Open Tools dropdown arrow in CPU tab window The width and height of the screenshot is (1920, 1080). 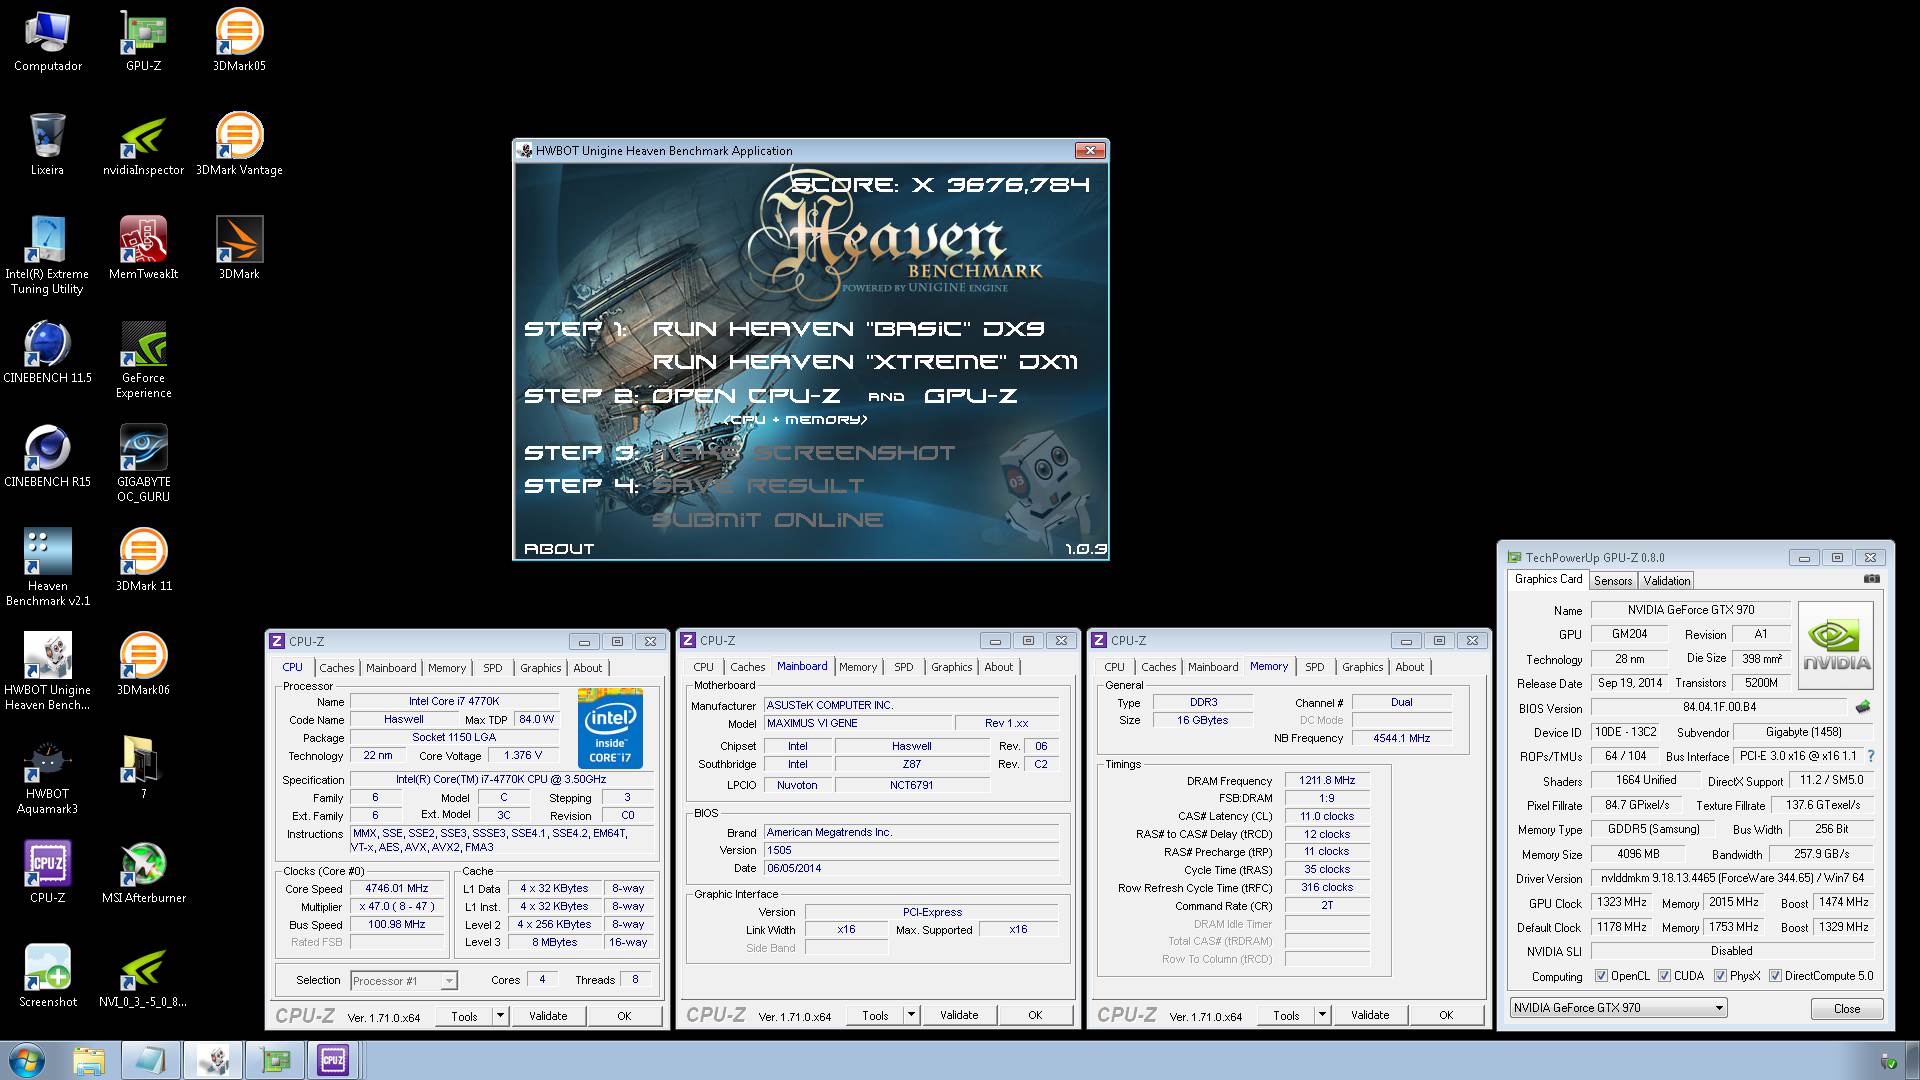click(500, 1016)
